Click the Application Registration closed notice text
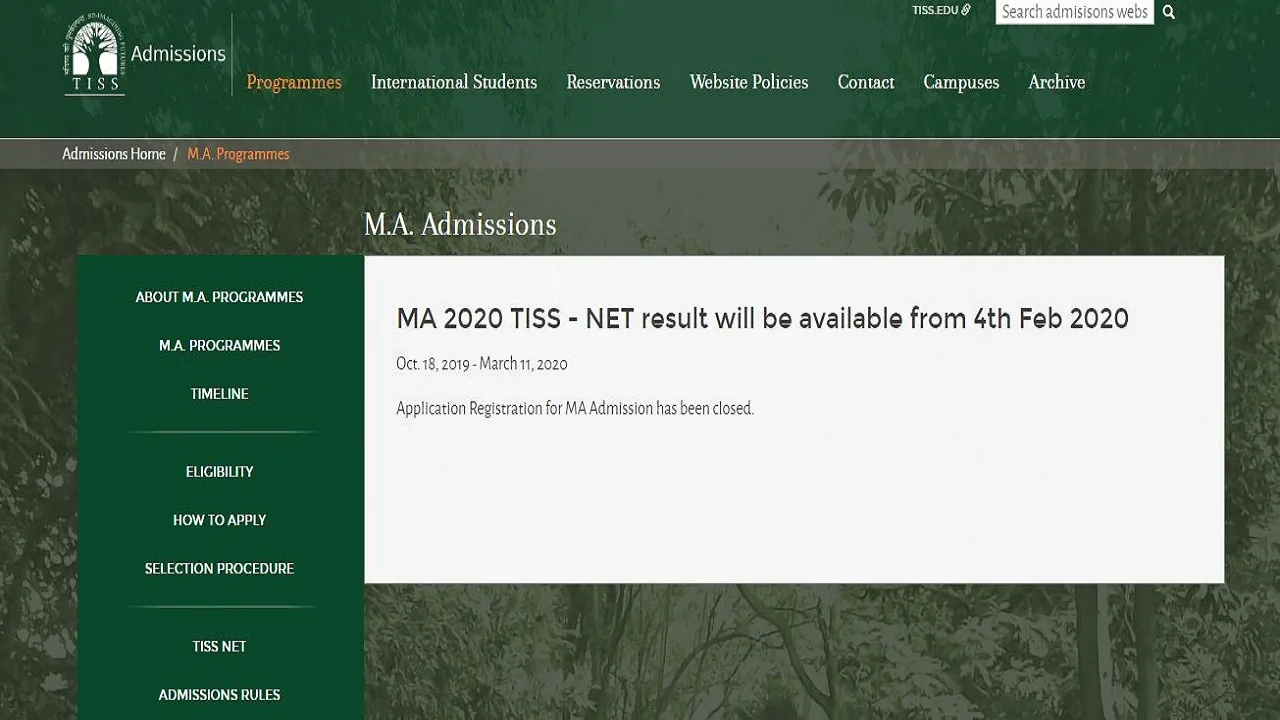 tap(575, 408)
